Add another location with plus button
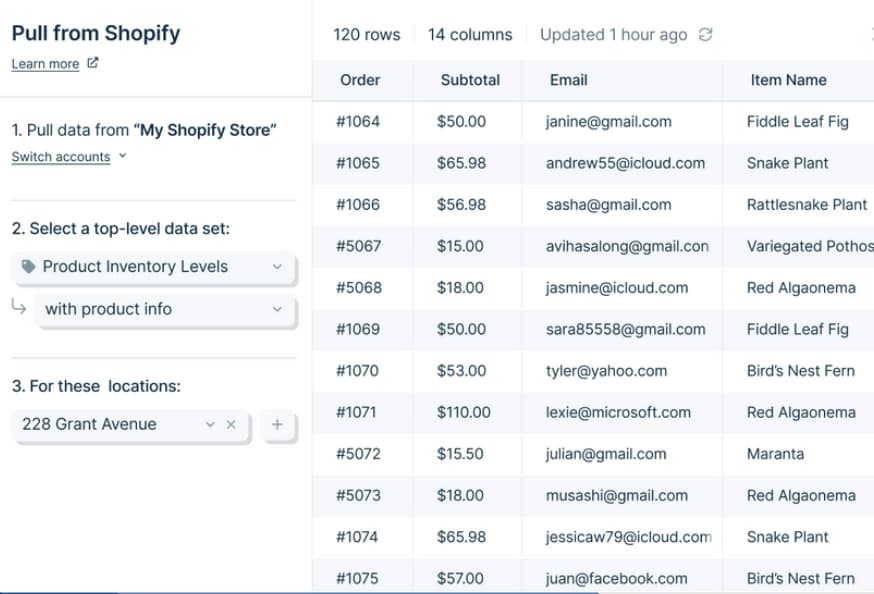Image resolution: width=874 pixels, height=594 pixels. tap(277, 425)
